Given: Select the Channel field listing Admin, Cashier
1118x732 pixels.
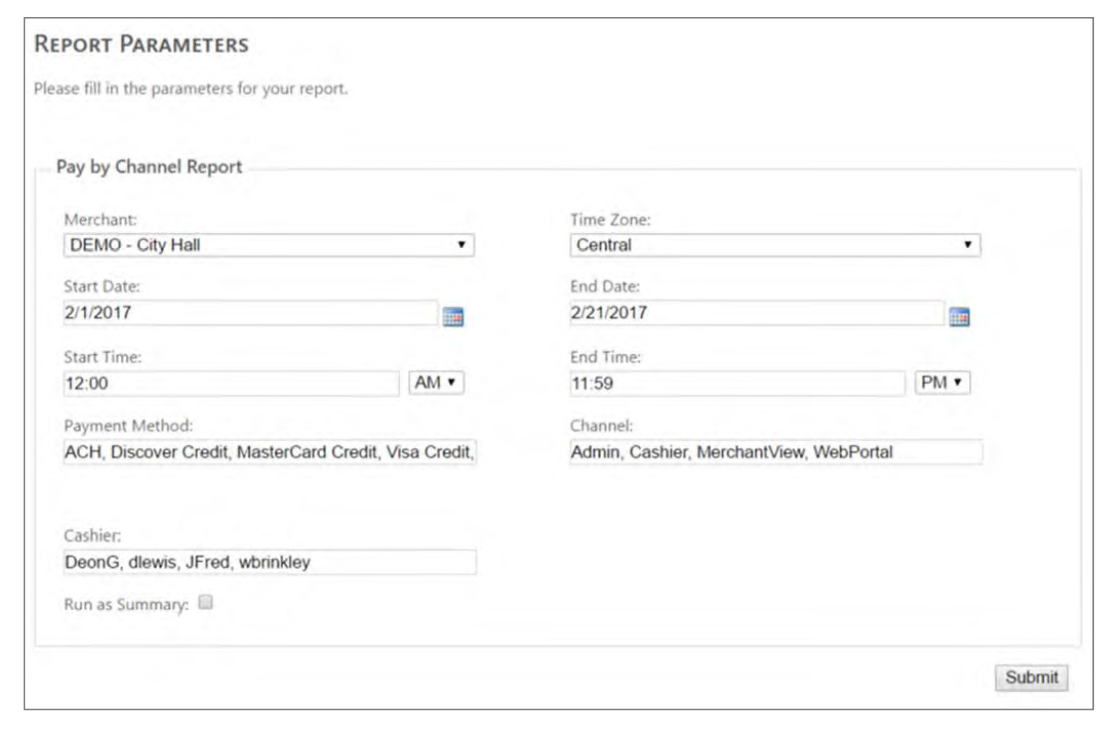Looking at the screenshot, I should (x=775, y=452).
